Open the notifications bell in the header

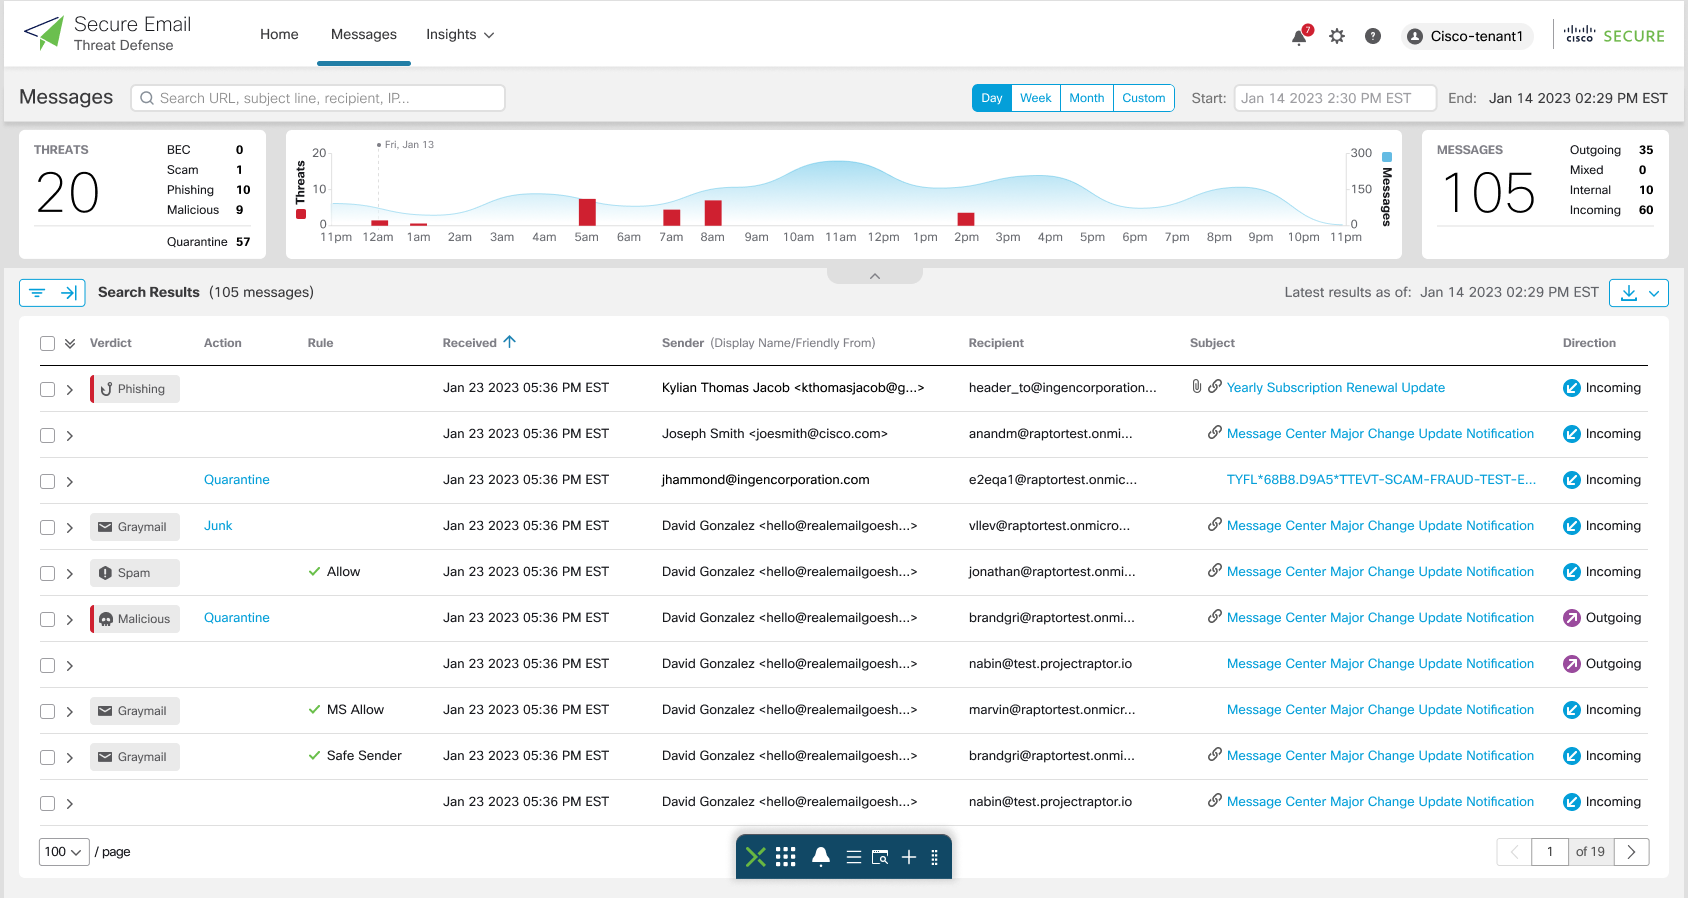pyautogui.click(x=1299, y=37)
